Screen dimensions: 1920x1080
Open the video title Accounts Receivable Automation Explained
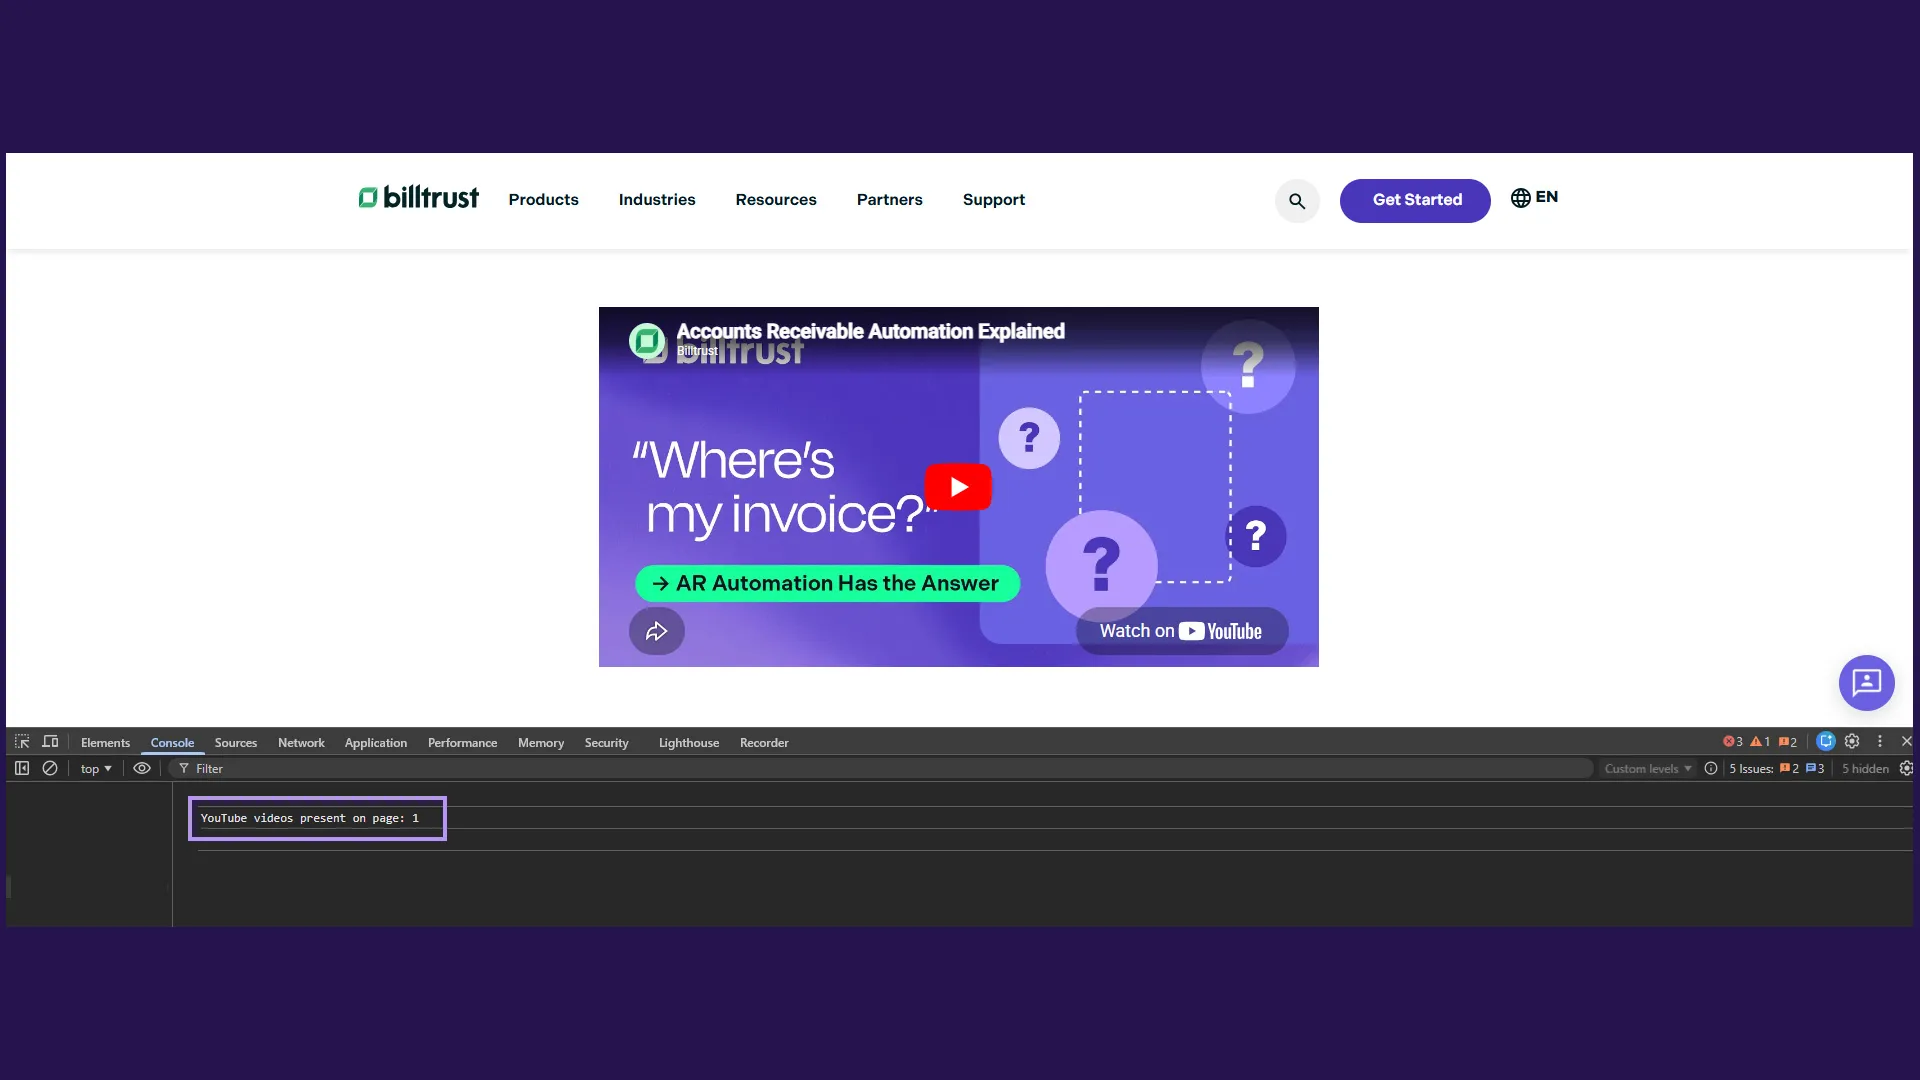(x=870, y=331)
